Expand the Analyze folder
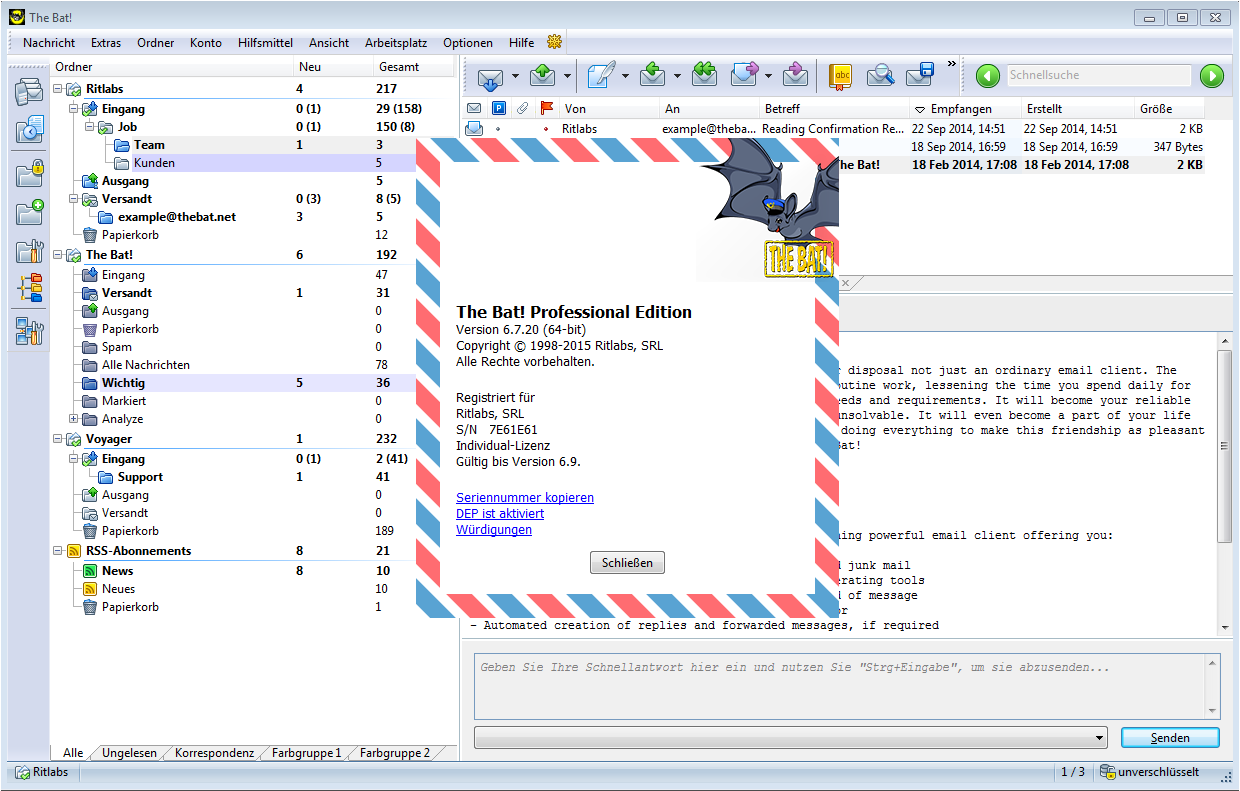 [74, 419]
